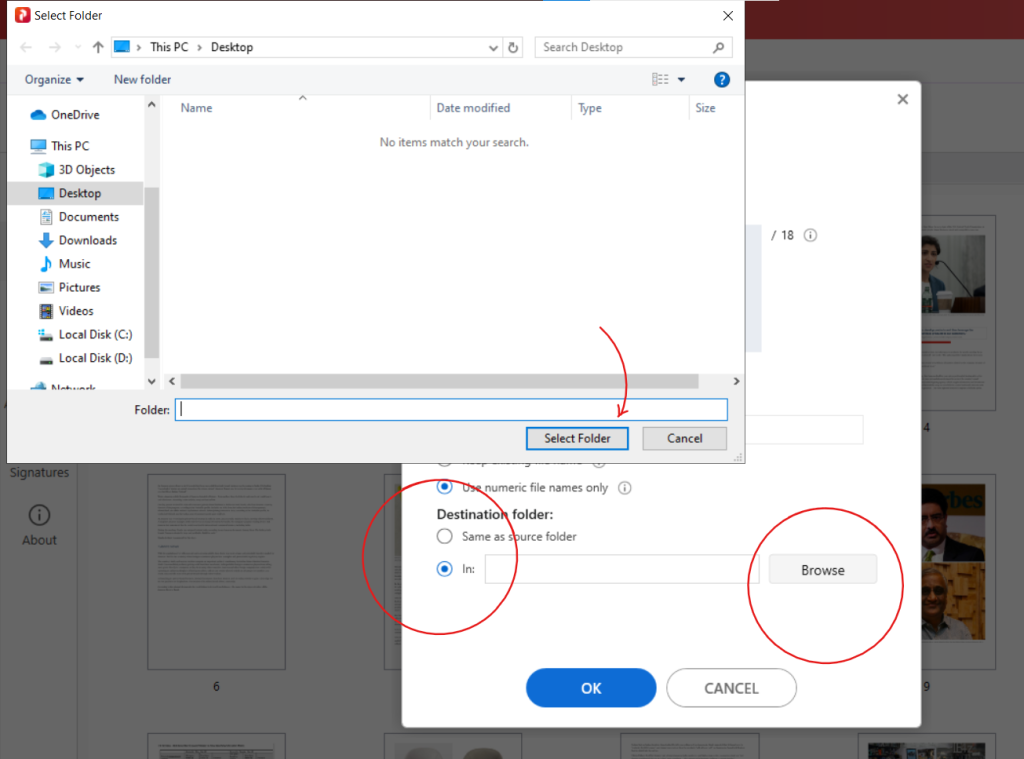This screenshot has height=759, width=1024.
Task: Select the Same as source folder radio button
Action: click(x=444, y=536)
